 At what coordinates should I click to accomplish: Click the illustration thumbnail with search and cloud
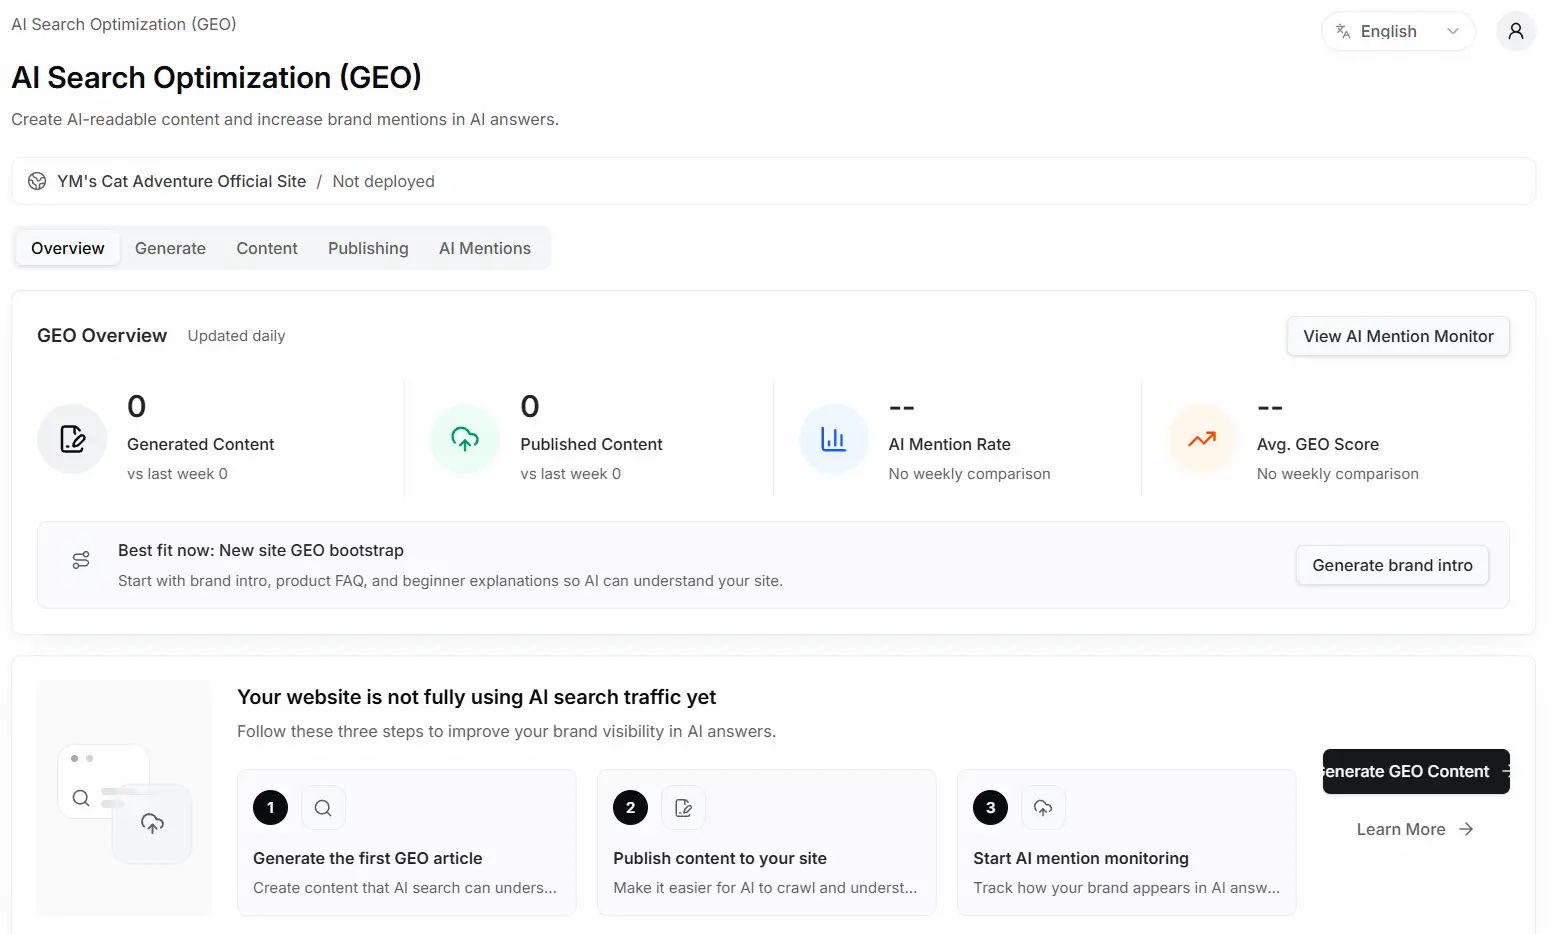pyautogui.click(x=124, y=798)
